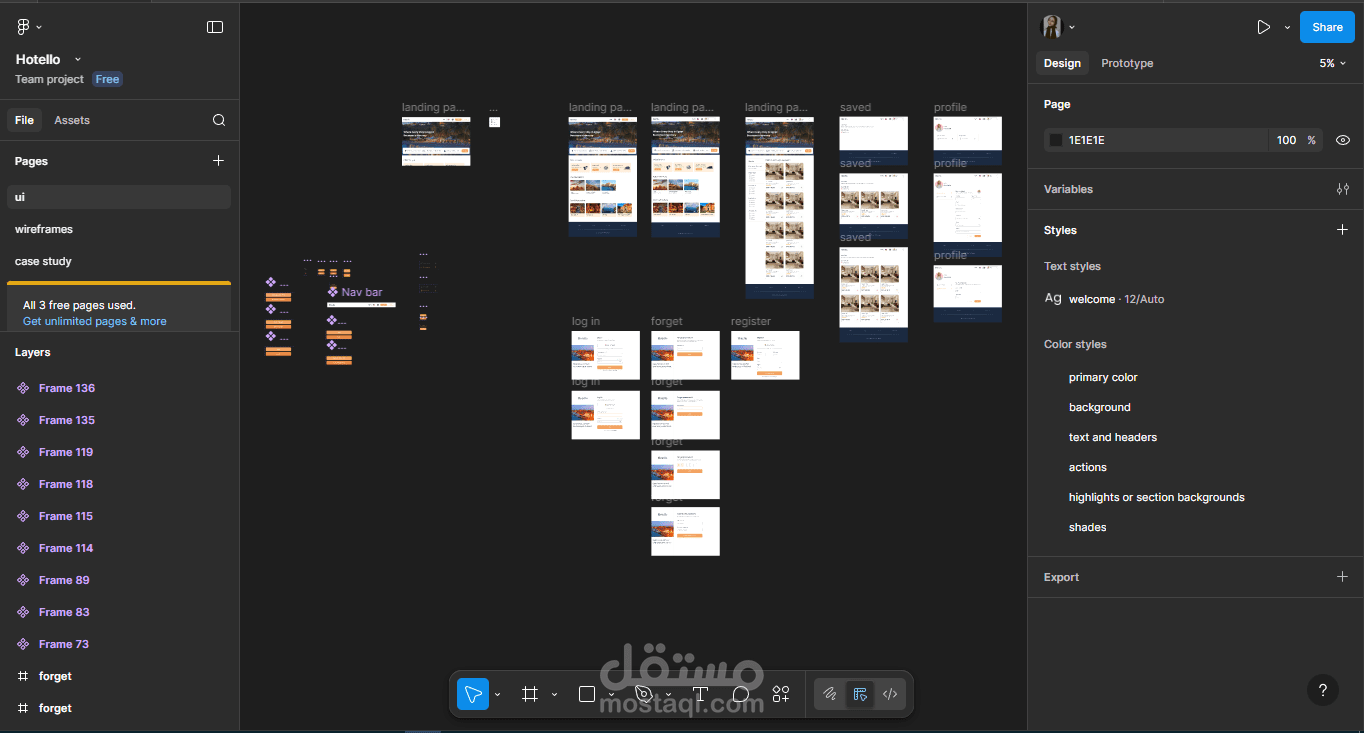The image size is (1364, 733).
Task: Click the Share button
Action: tap(1327, 27)
